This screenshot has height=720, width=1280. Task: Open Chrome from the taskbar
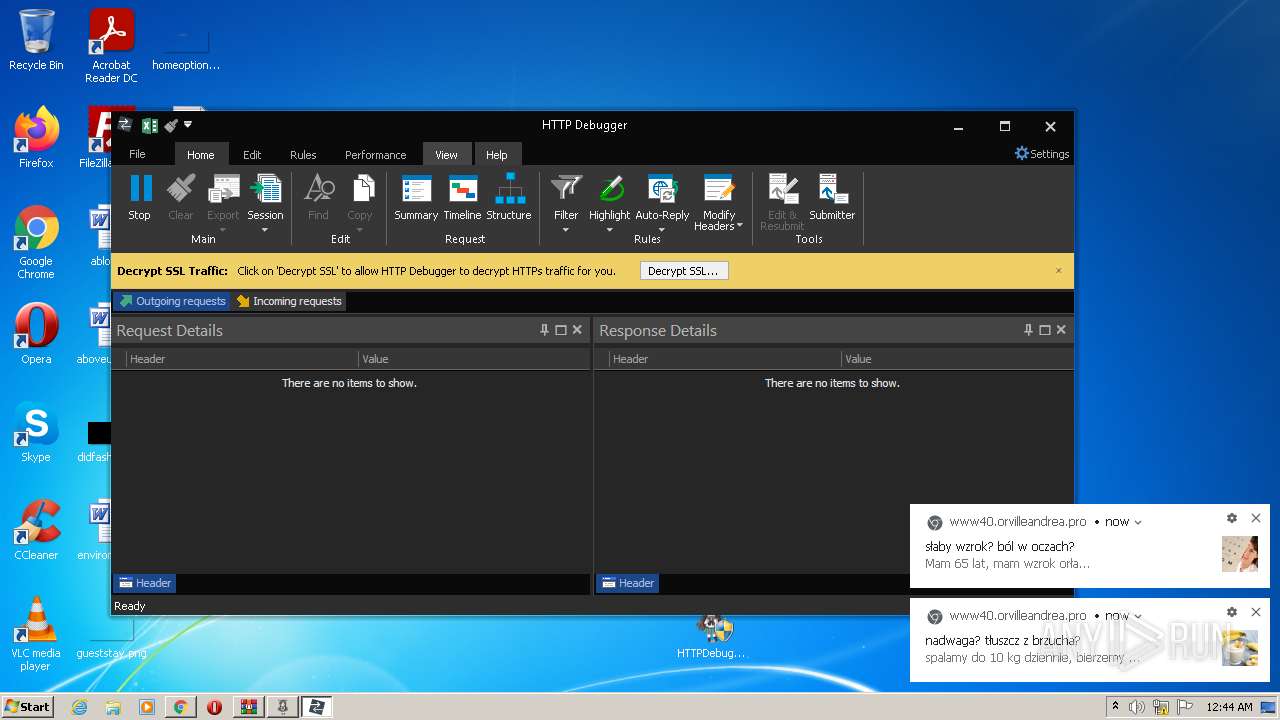(x=180, y=707)
